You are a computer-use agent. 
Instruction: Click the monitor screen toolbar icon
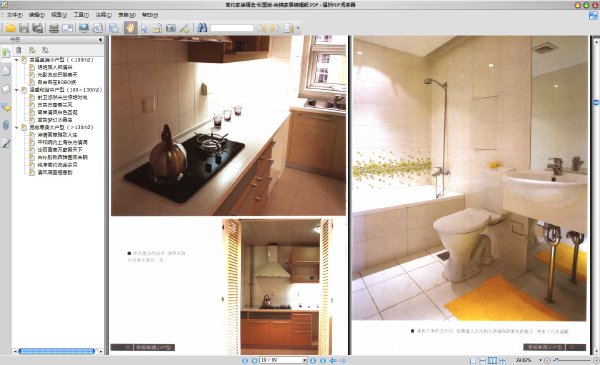coord(83,28)
